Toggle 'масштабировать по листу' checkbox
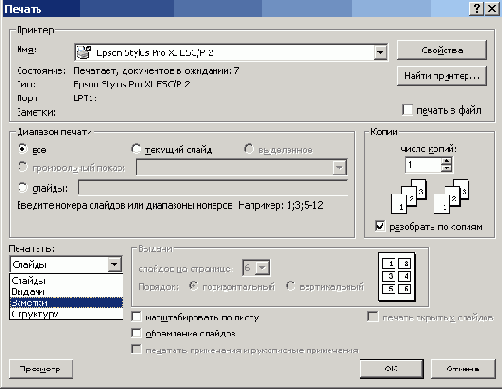The height and width of the screenshot is (389, 502). point(136,316)
